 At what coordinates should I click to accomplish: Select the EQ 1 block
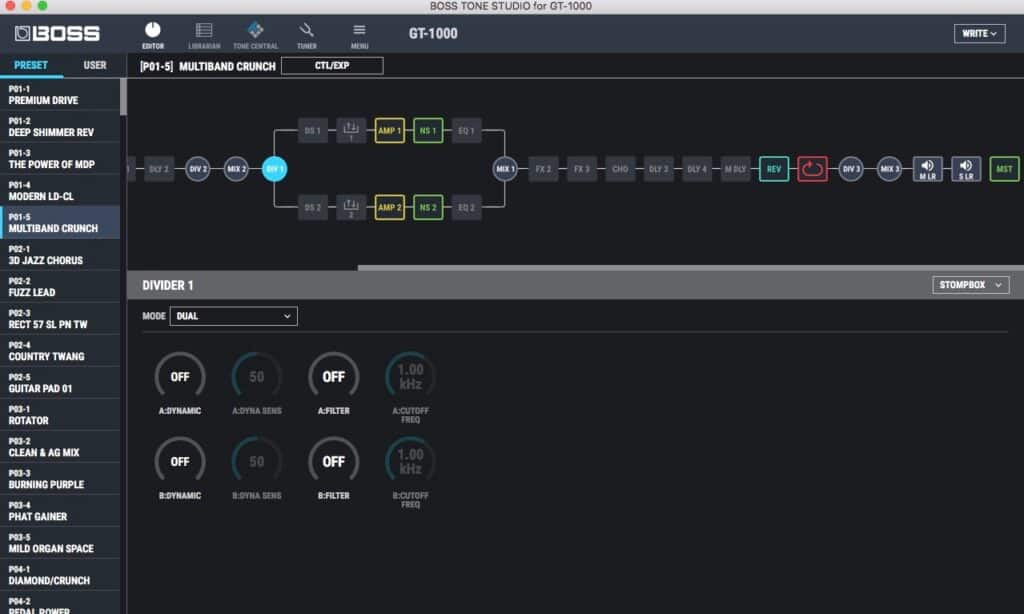coord(466,131)
